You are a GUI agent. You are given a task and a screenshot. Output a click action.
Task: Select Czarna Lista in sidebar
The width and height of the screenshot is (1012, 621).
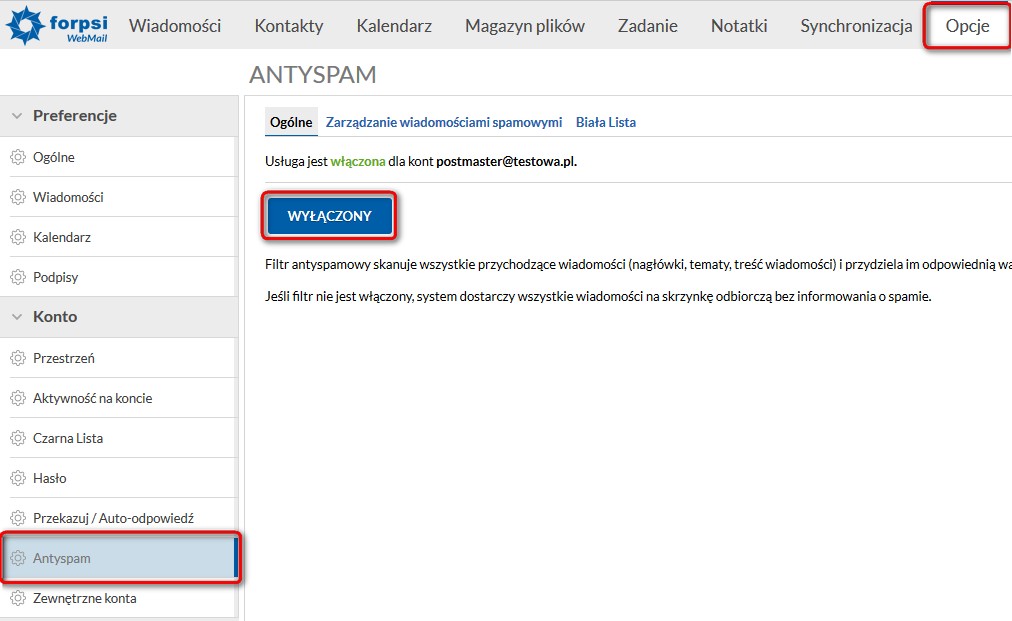tap(119, 438)
